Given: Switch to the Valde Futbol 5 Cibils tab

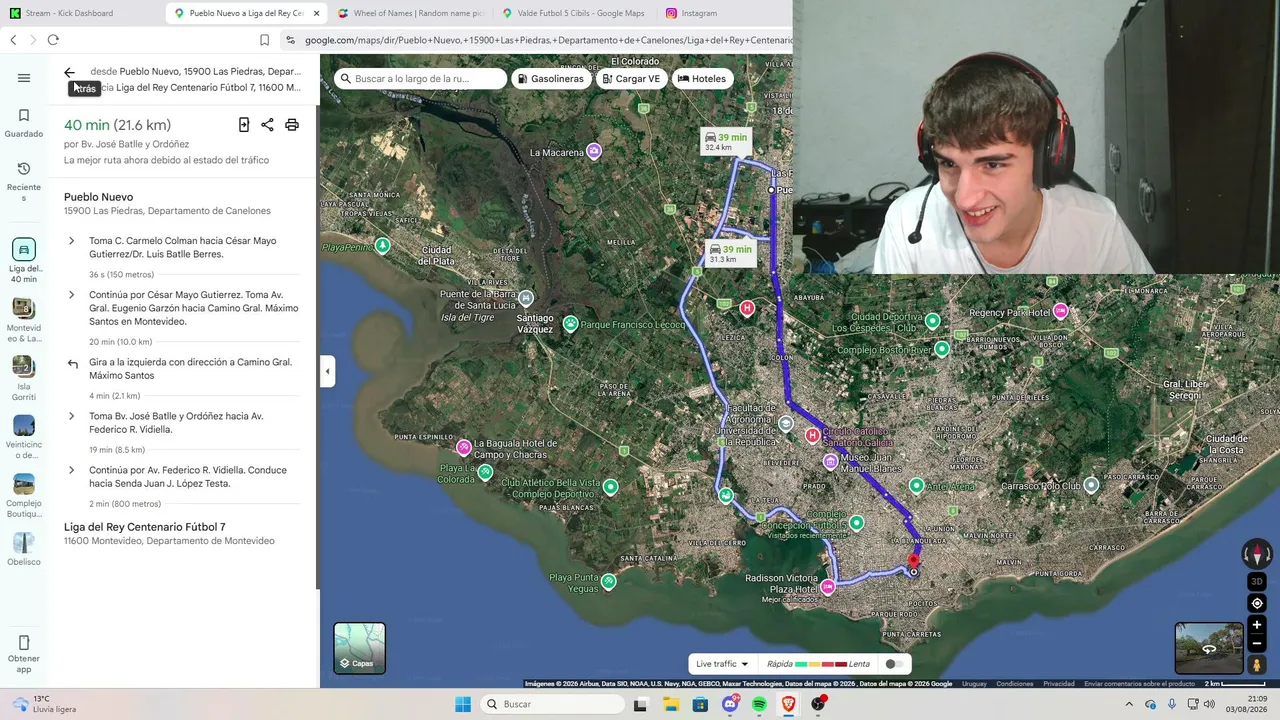Looking at the screenshot, I should click(x=574, y=13).
